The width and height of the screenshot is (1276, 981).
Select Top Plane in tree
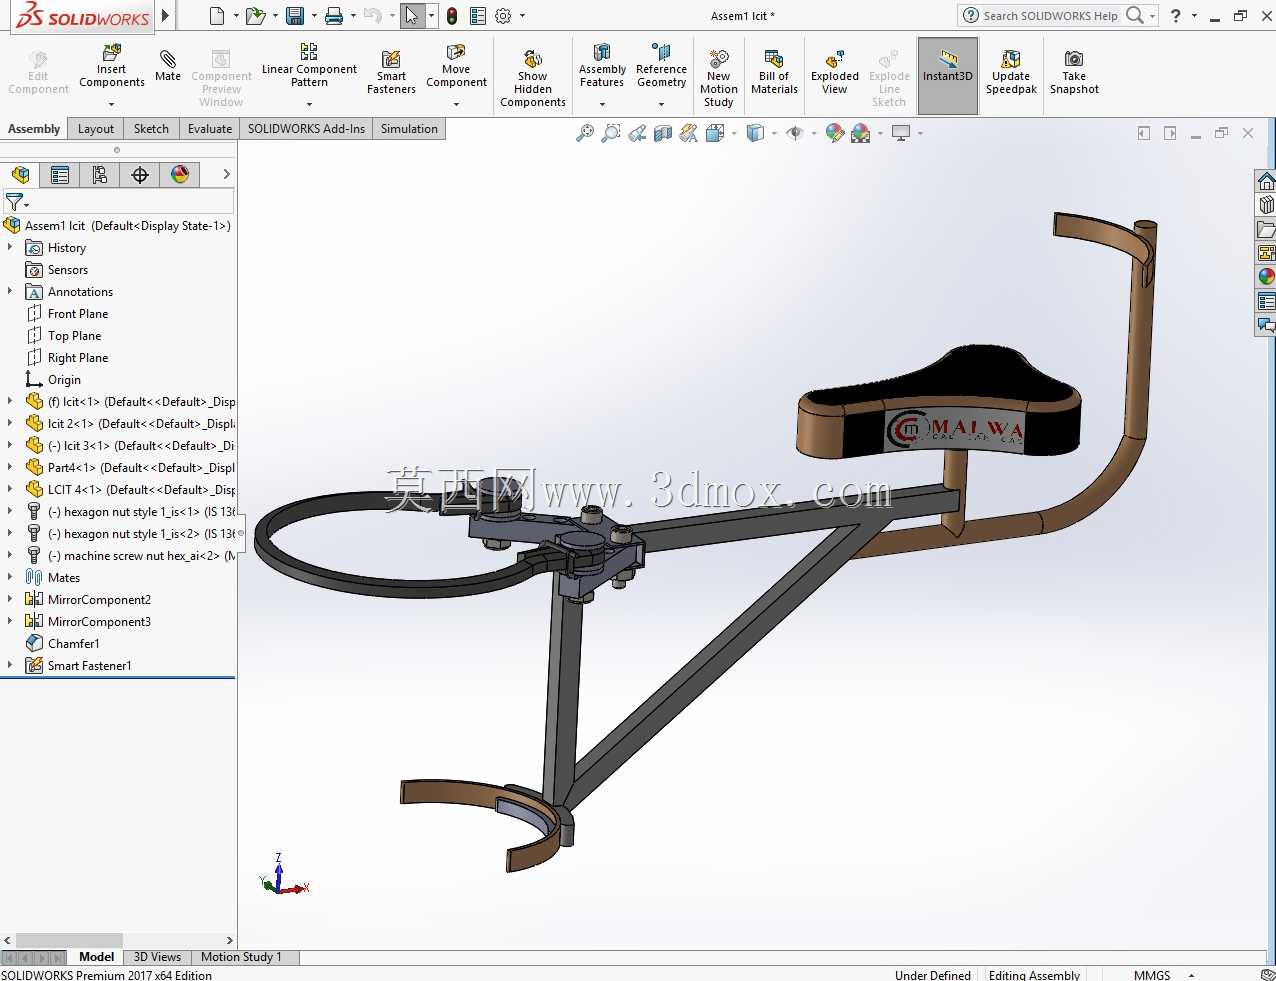pos(74,336)
